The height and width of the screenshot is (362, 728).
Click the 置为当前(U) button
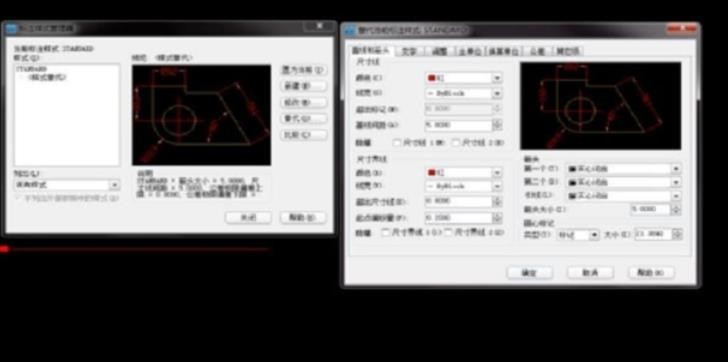point(304,70)
